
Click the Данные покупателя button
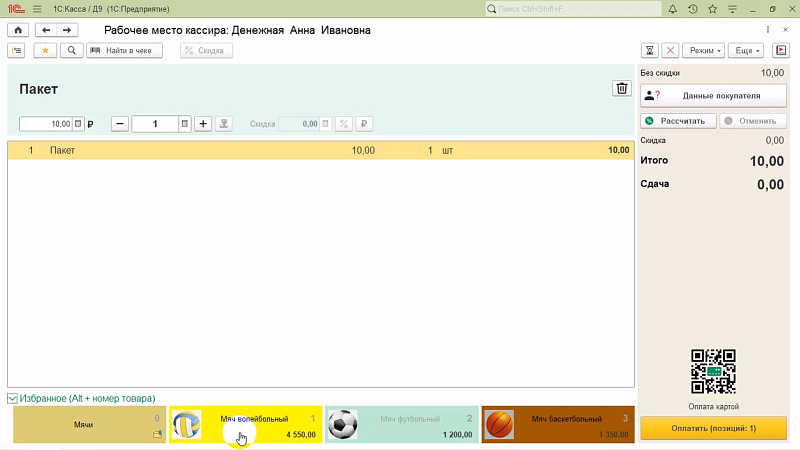pos(713,96)
